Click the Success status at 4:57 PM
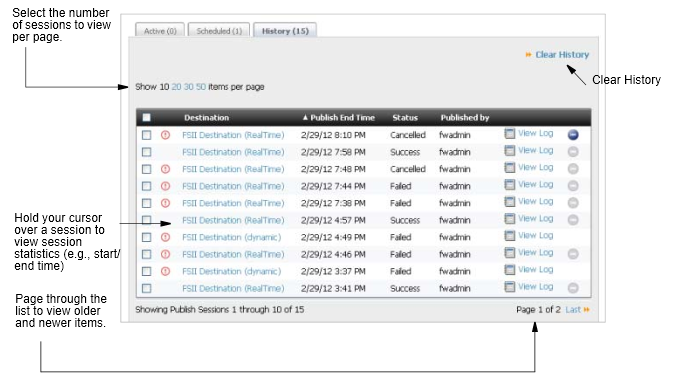This screenshot has width=674, height=384. pyautogui.click(x=405, y=220)
